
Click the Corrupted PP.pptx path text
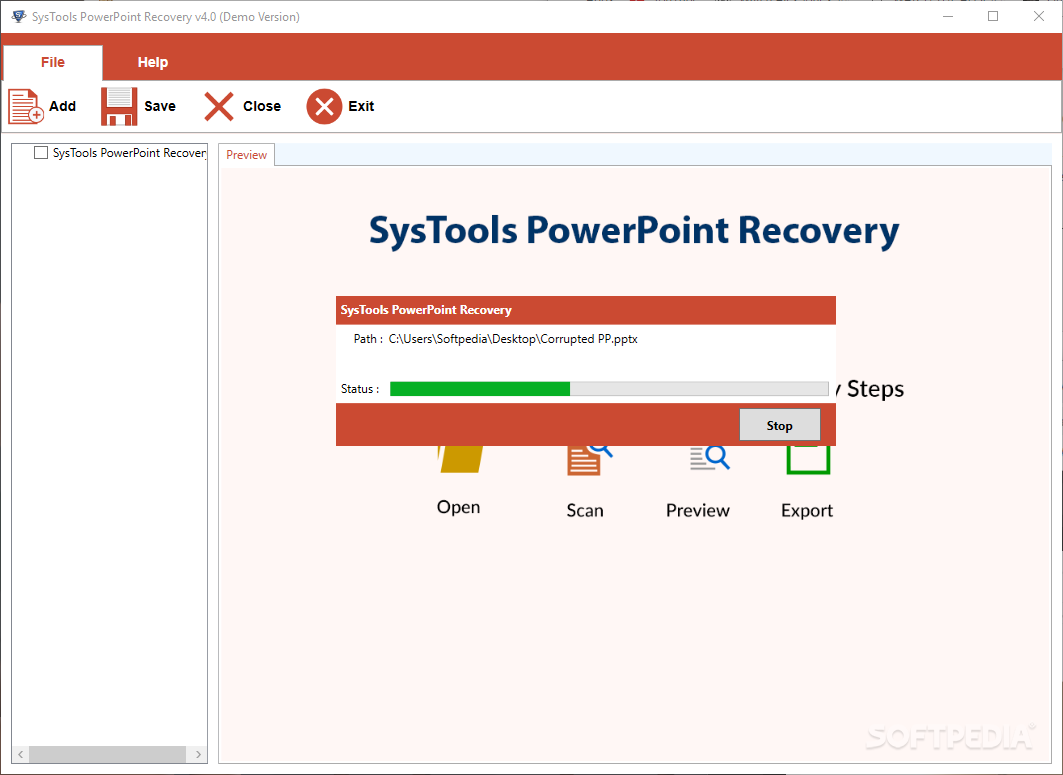coord(513,338)
